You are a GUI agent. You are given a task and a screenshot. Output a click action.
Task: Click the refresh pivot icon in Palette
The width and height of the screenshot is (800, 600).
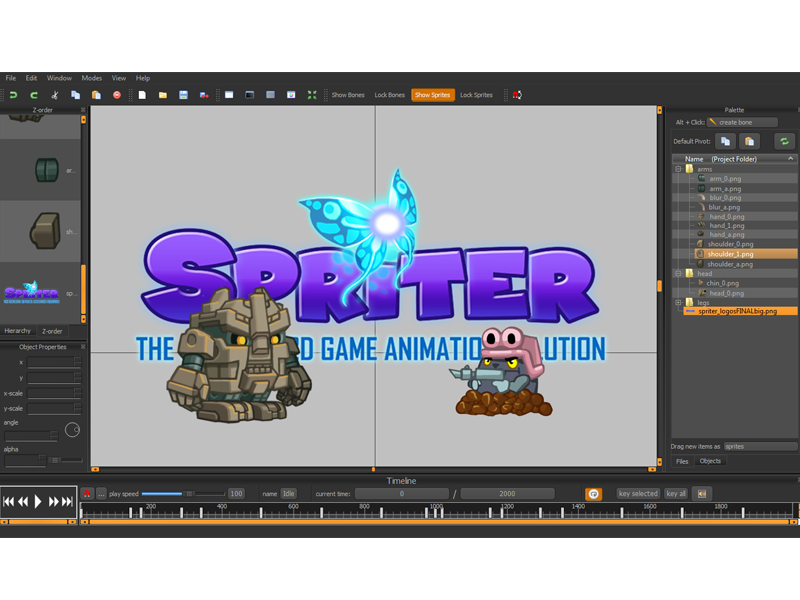[x=784, y=141]
